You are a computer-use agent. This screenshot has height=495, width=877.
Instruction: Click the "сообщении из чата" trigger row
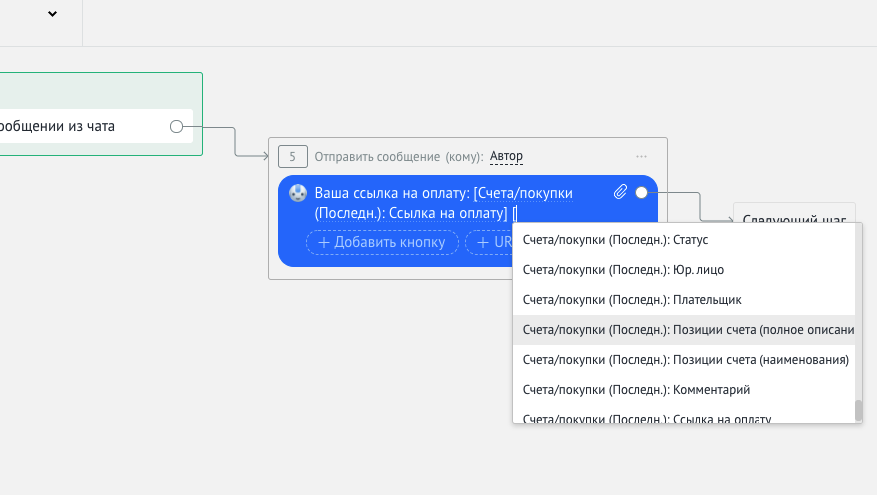tap(96, 126)
